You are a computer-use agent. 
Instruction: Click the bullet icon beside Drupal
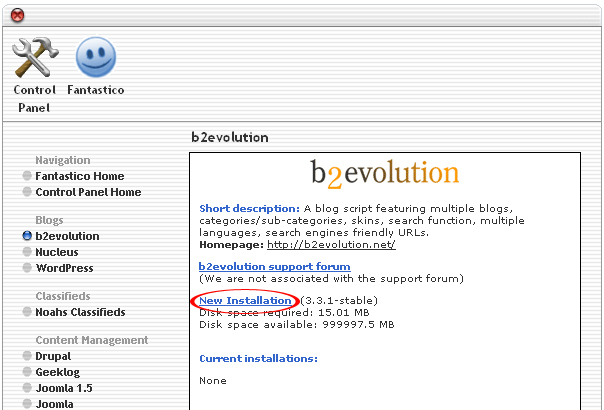tap(27, 356)
